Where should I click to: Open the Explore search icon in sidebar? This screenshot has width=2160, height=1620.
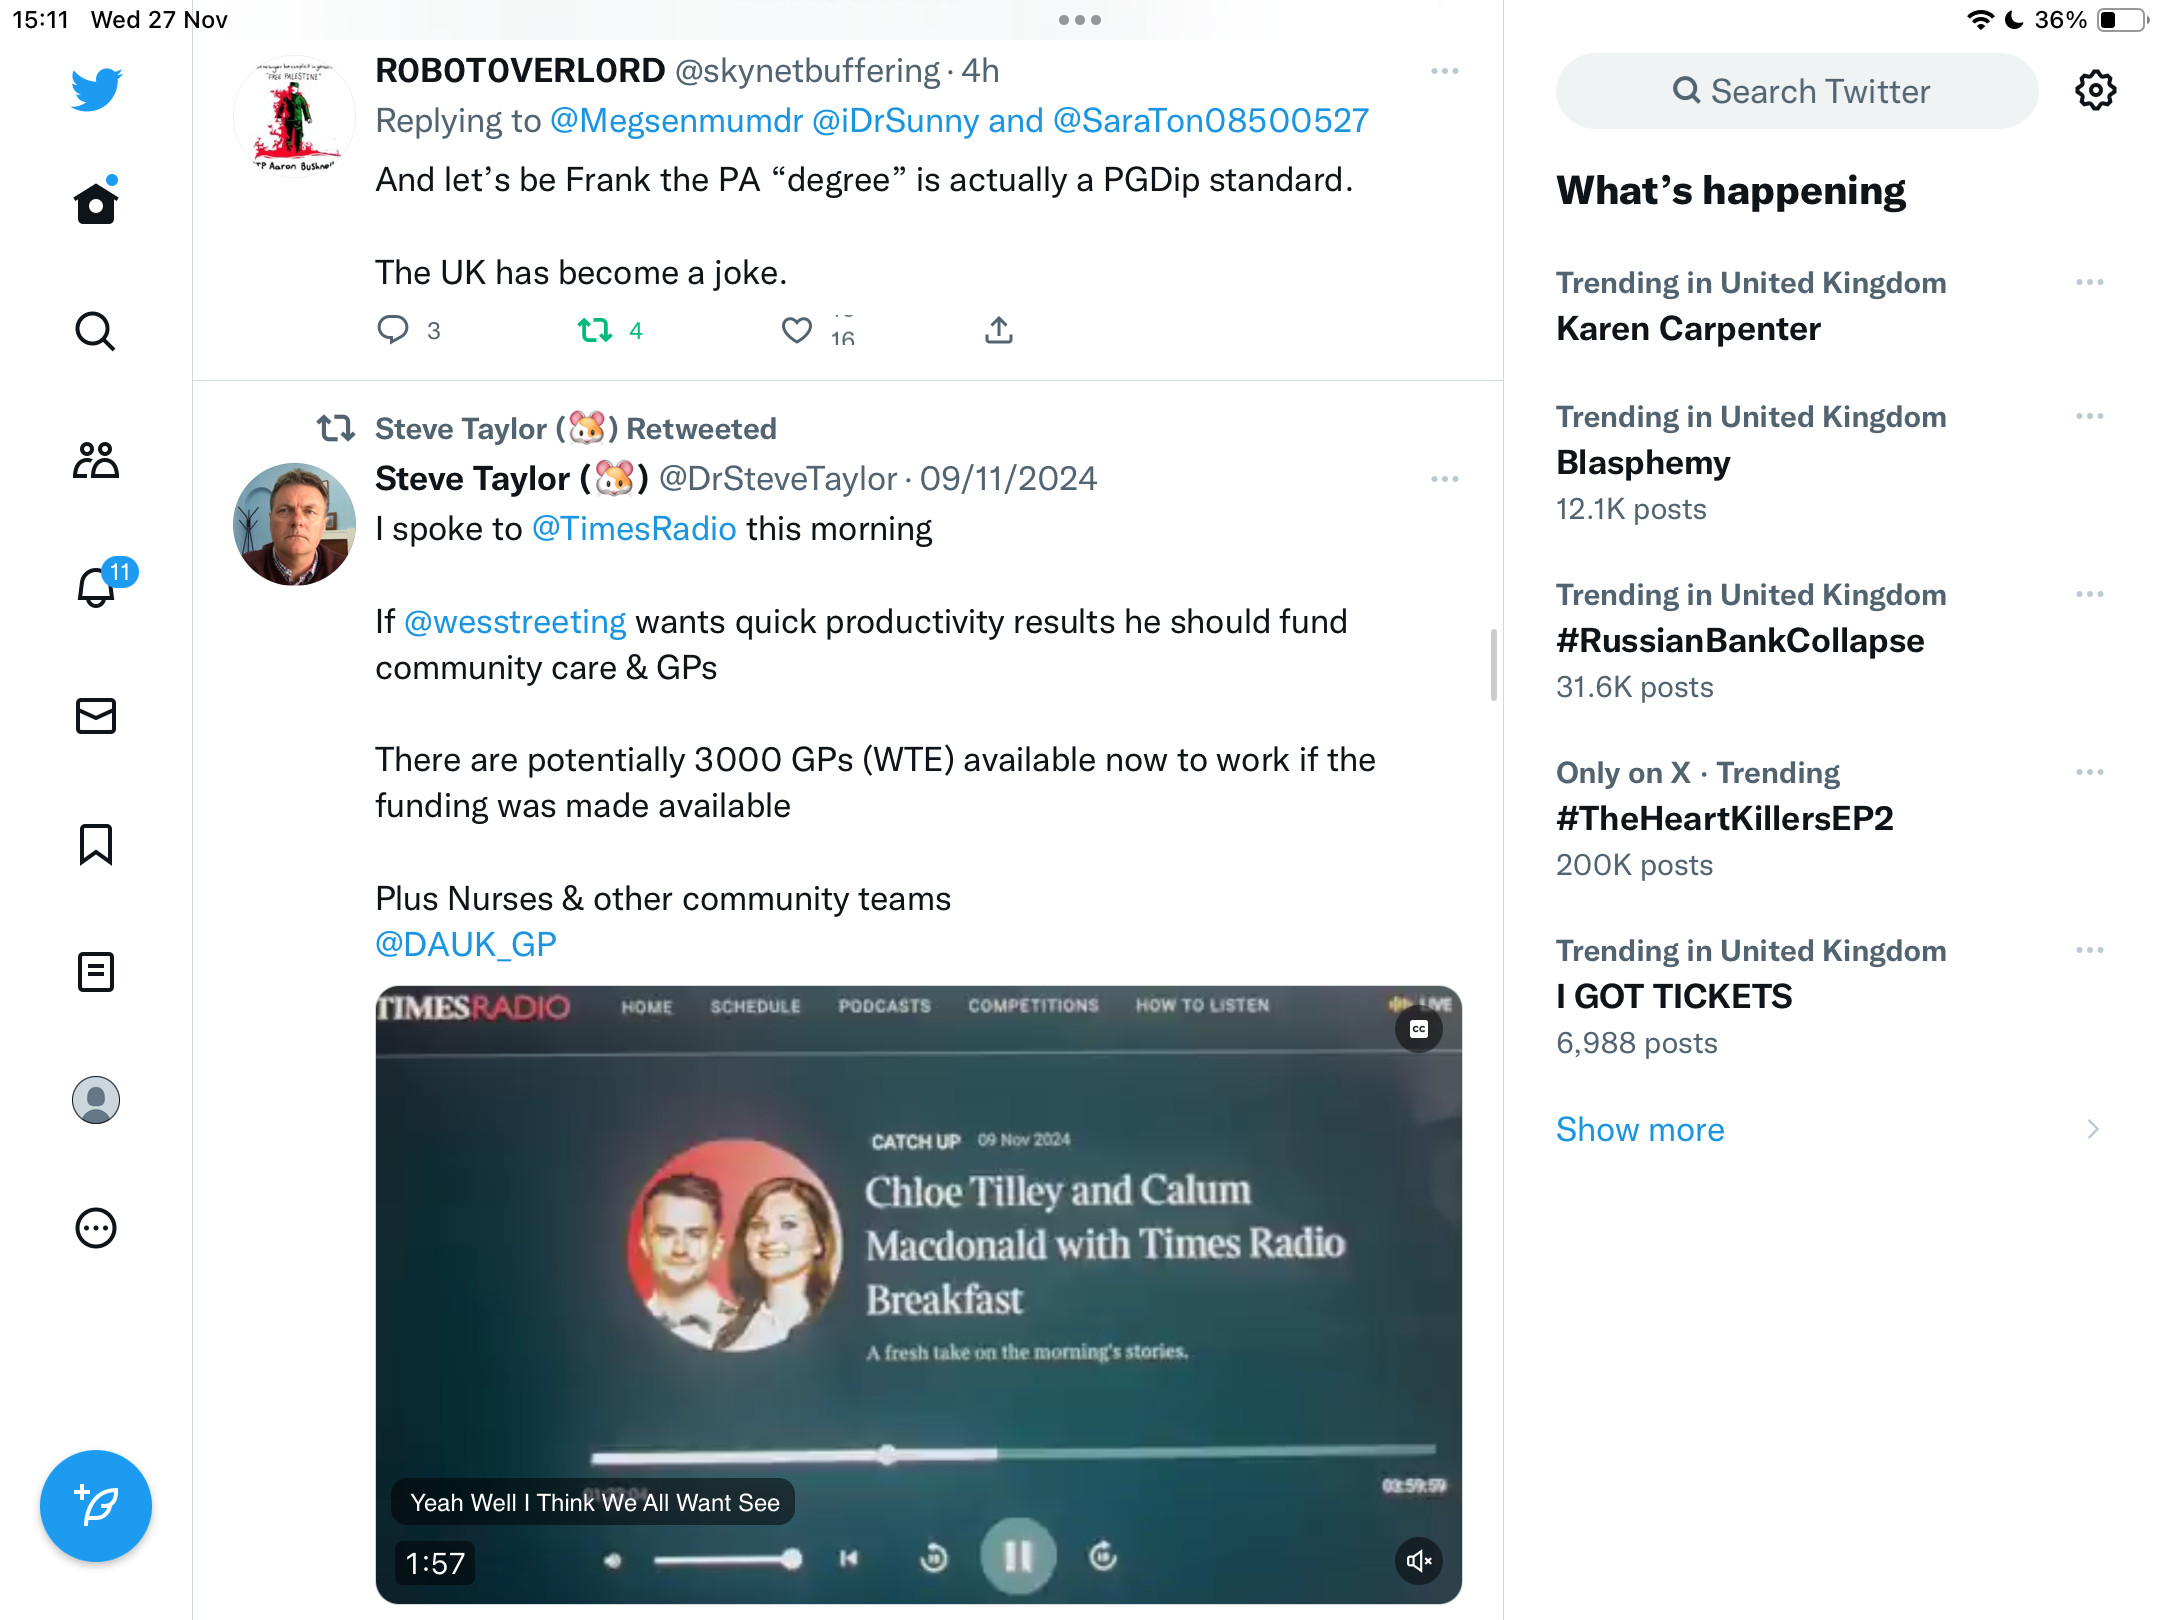pos(96,331)
